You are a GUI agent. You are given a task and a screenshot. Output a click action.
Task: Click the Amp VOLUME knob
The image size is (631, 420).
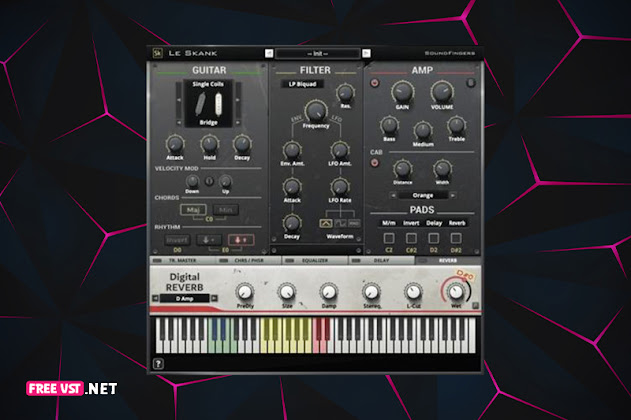[x=442, y=92]
